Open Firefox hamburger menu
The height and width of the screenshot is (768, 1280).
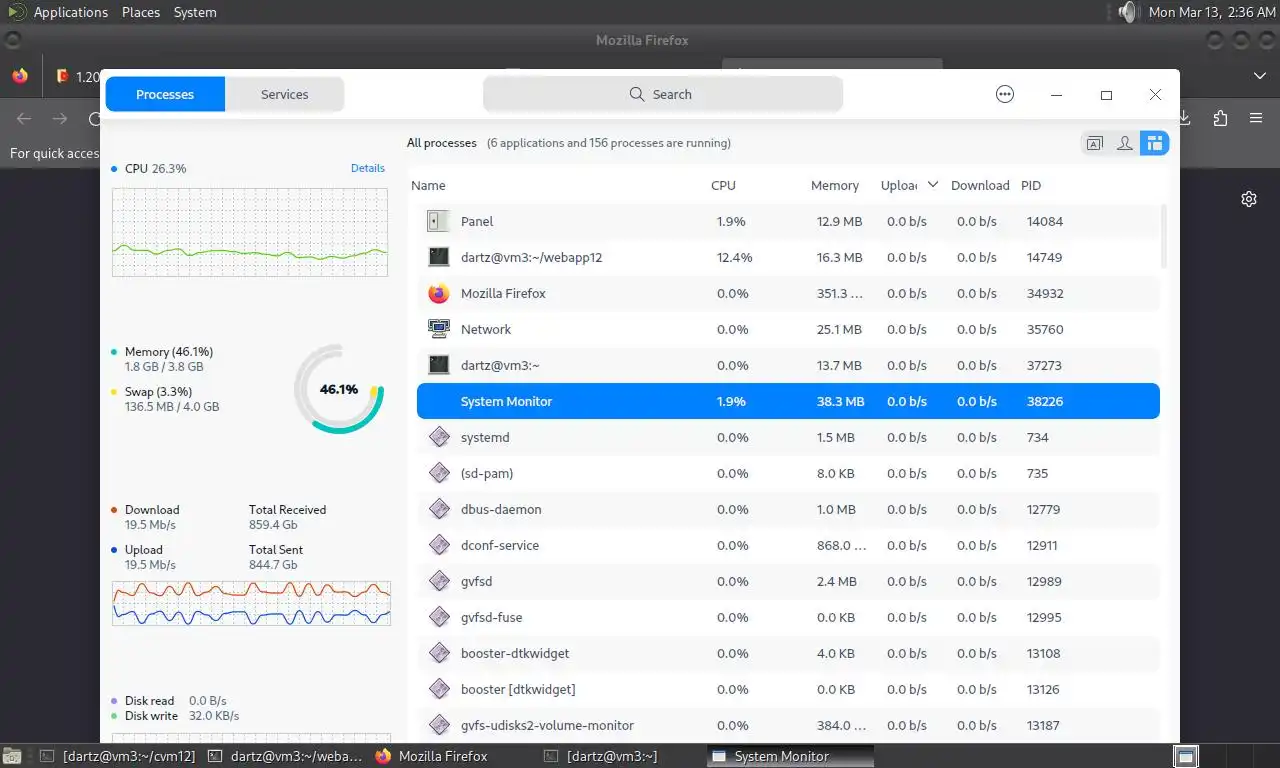(x=1256, y=118)
